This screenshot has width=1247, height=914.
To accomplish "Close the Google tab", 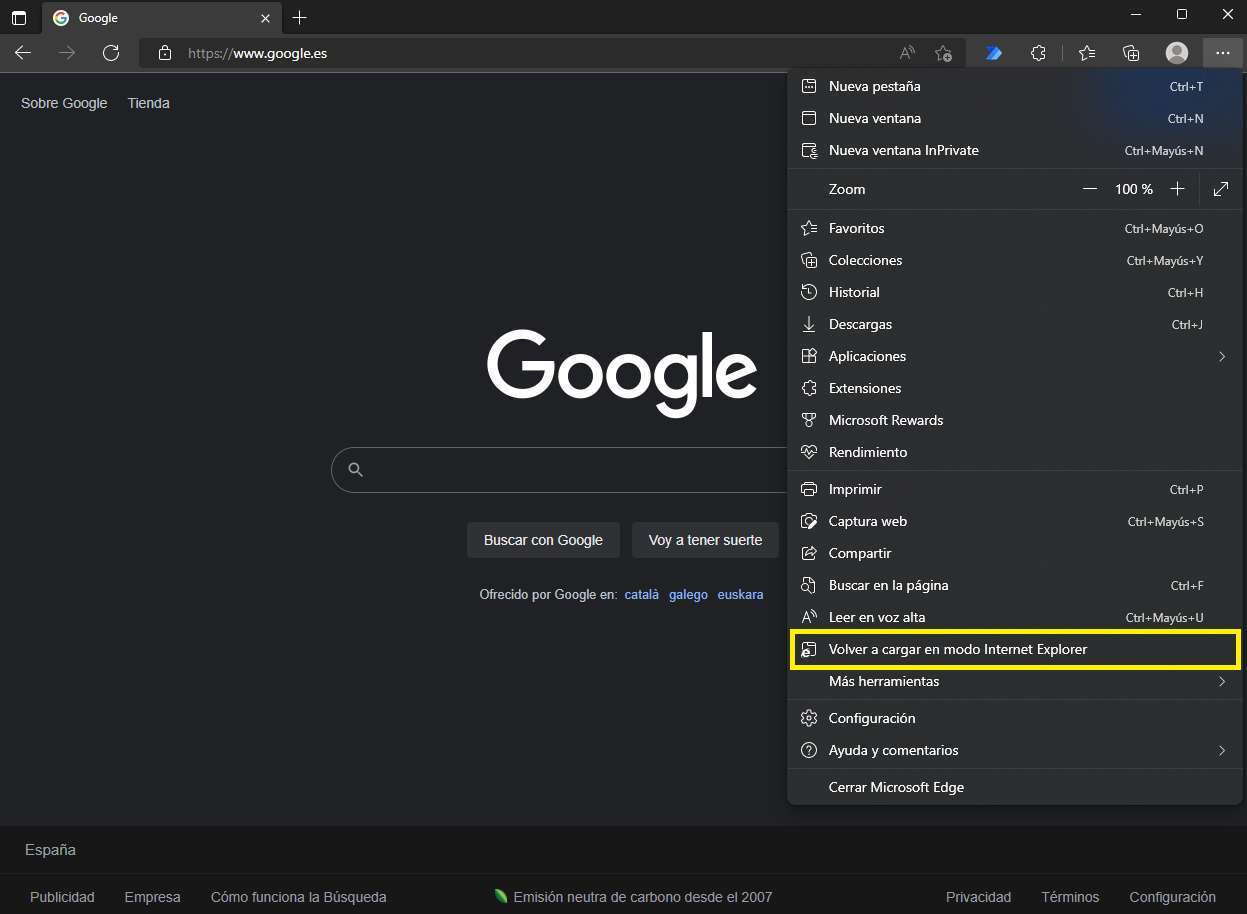I will [265, 18].
